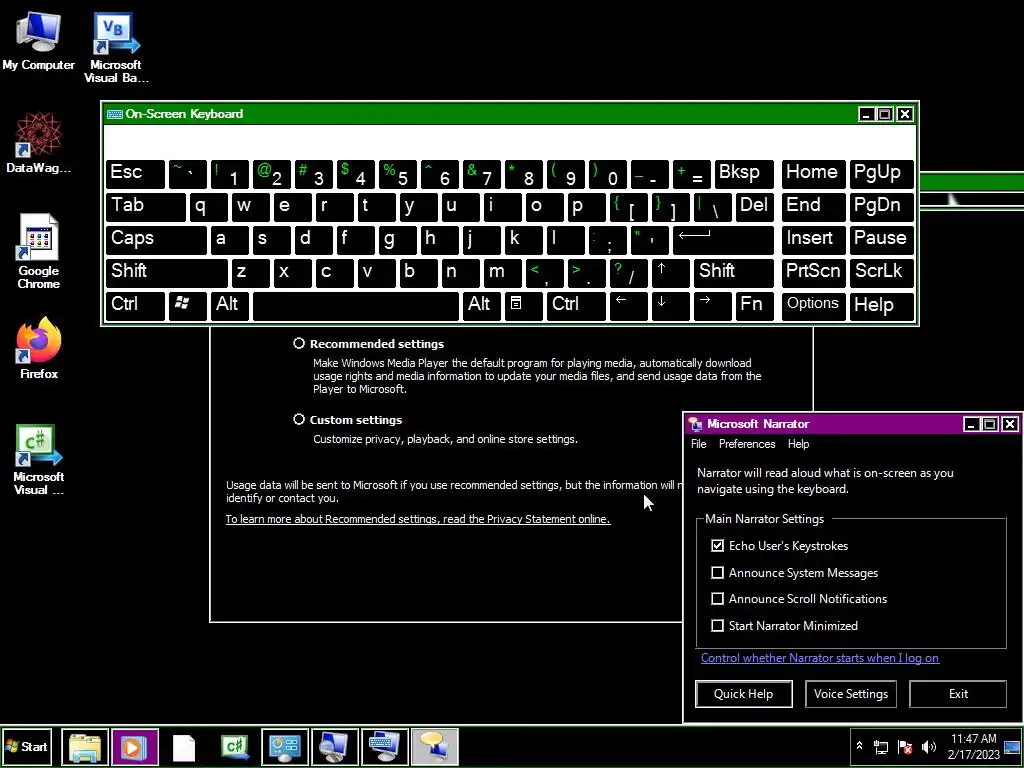Select Recommended settings radio button
The width and height of the screenshot is (1024, 768).
point(299,344)
